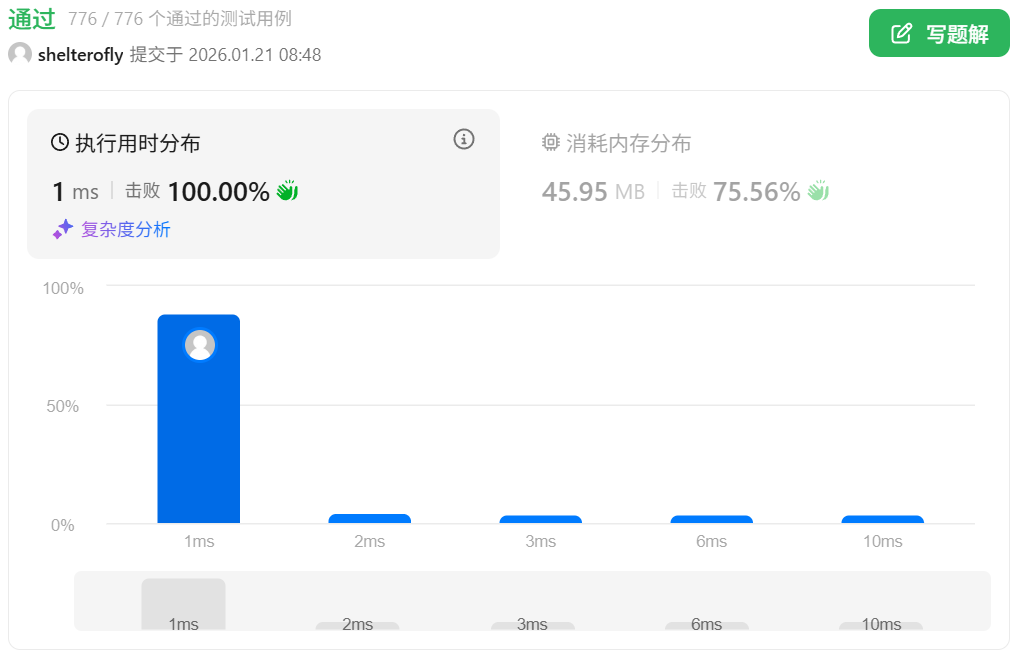The height and width of the screenshot is (654, 1017).
Task: Click the clapping hands icon beside 75.56%
Action: 819,191
